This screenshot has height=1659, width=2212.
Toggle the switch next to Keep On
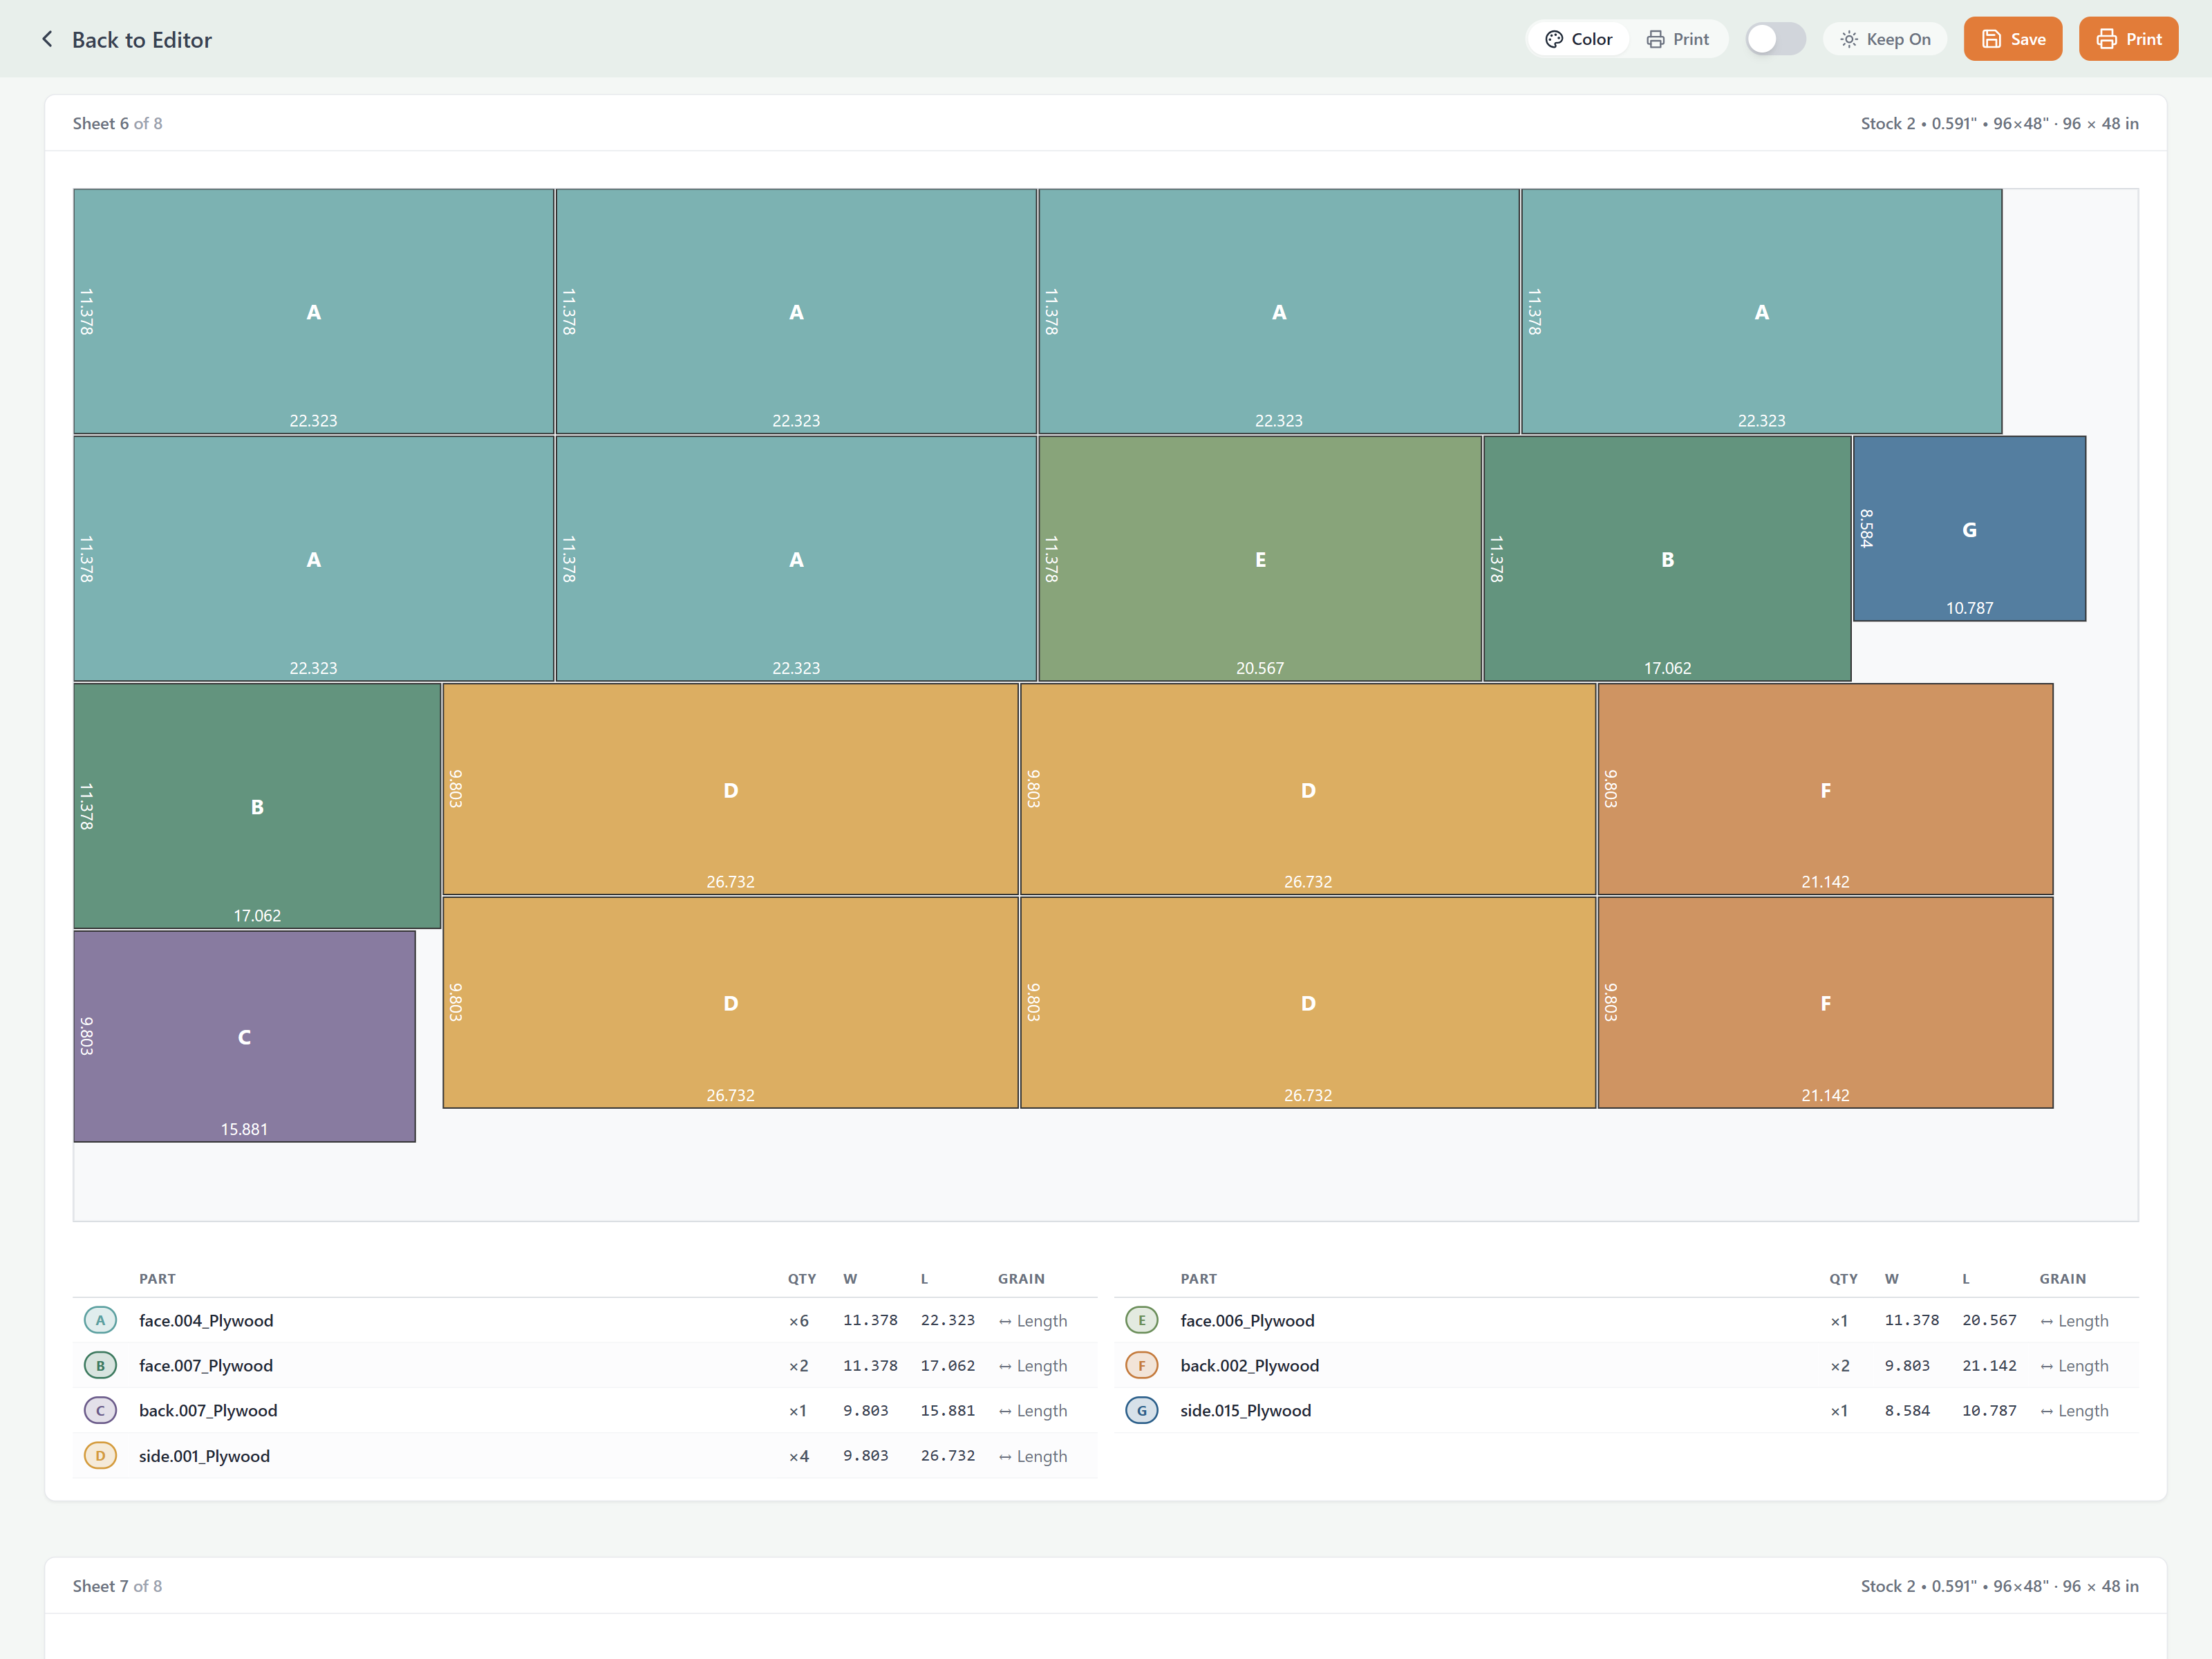1775,39
